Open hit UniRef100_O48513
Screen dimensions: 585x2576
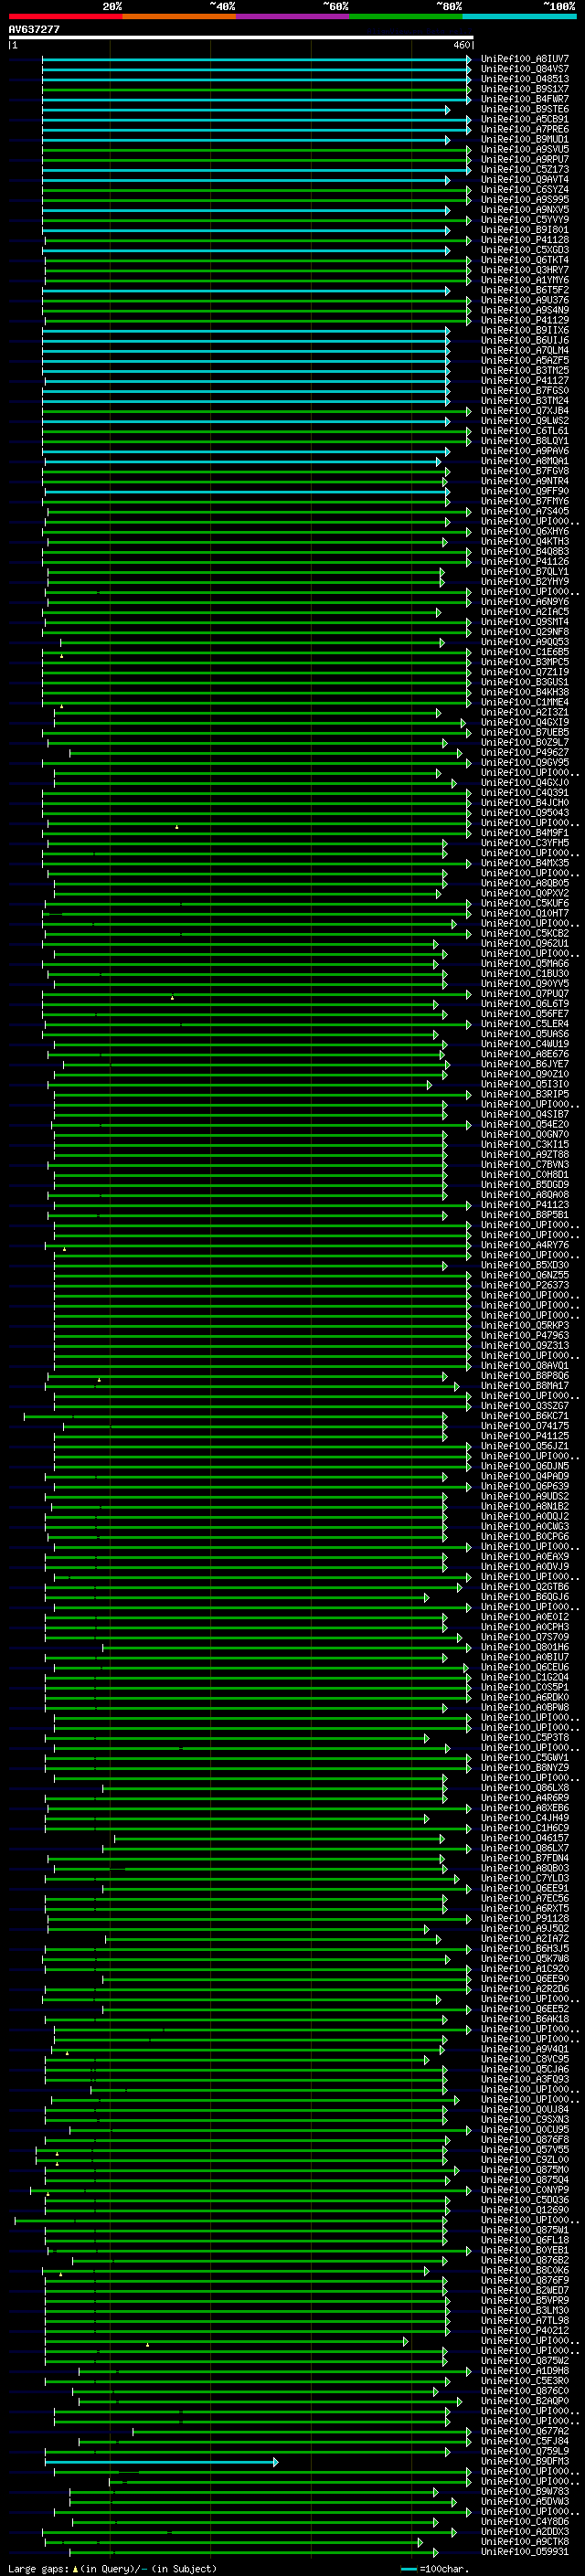click(524, 79)
